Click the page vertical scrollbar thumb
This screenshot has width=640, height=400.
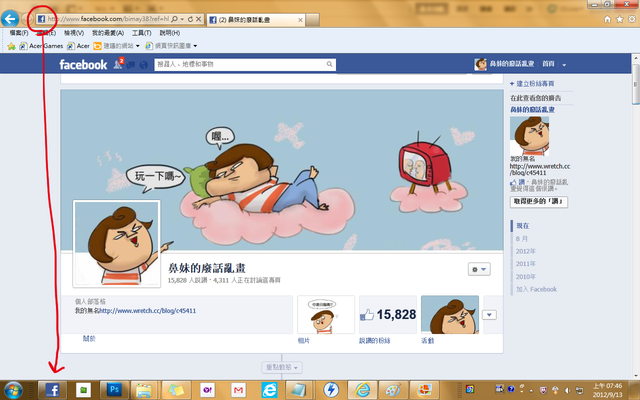(636, 84)
